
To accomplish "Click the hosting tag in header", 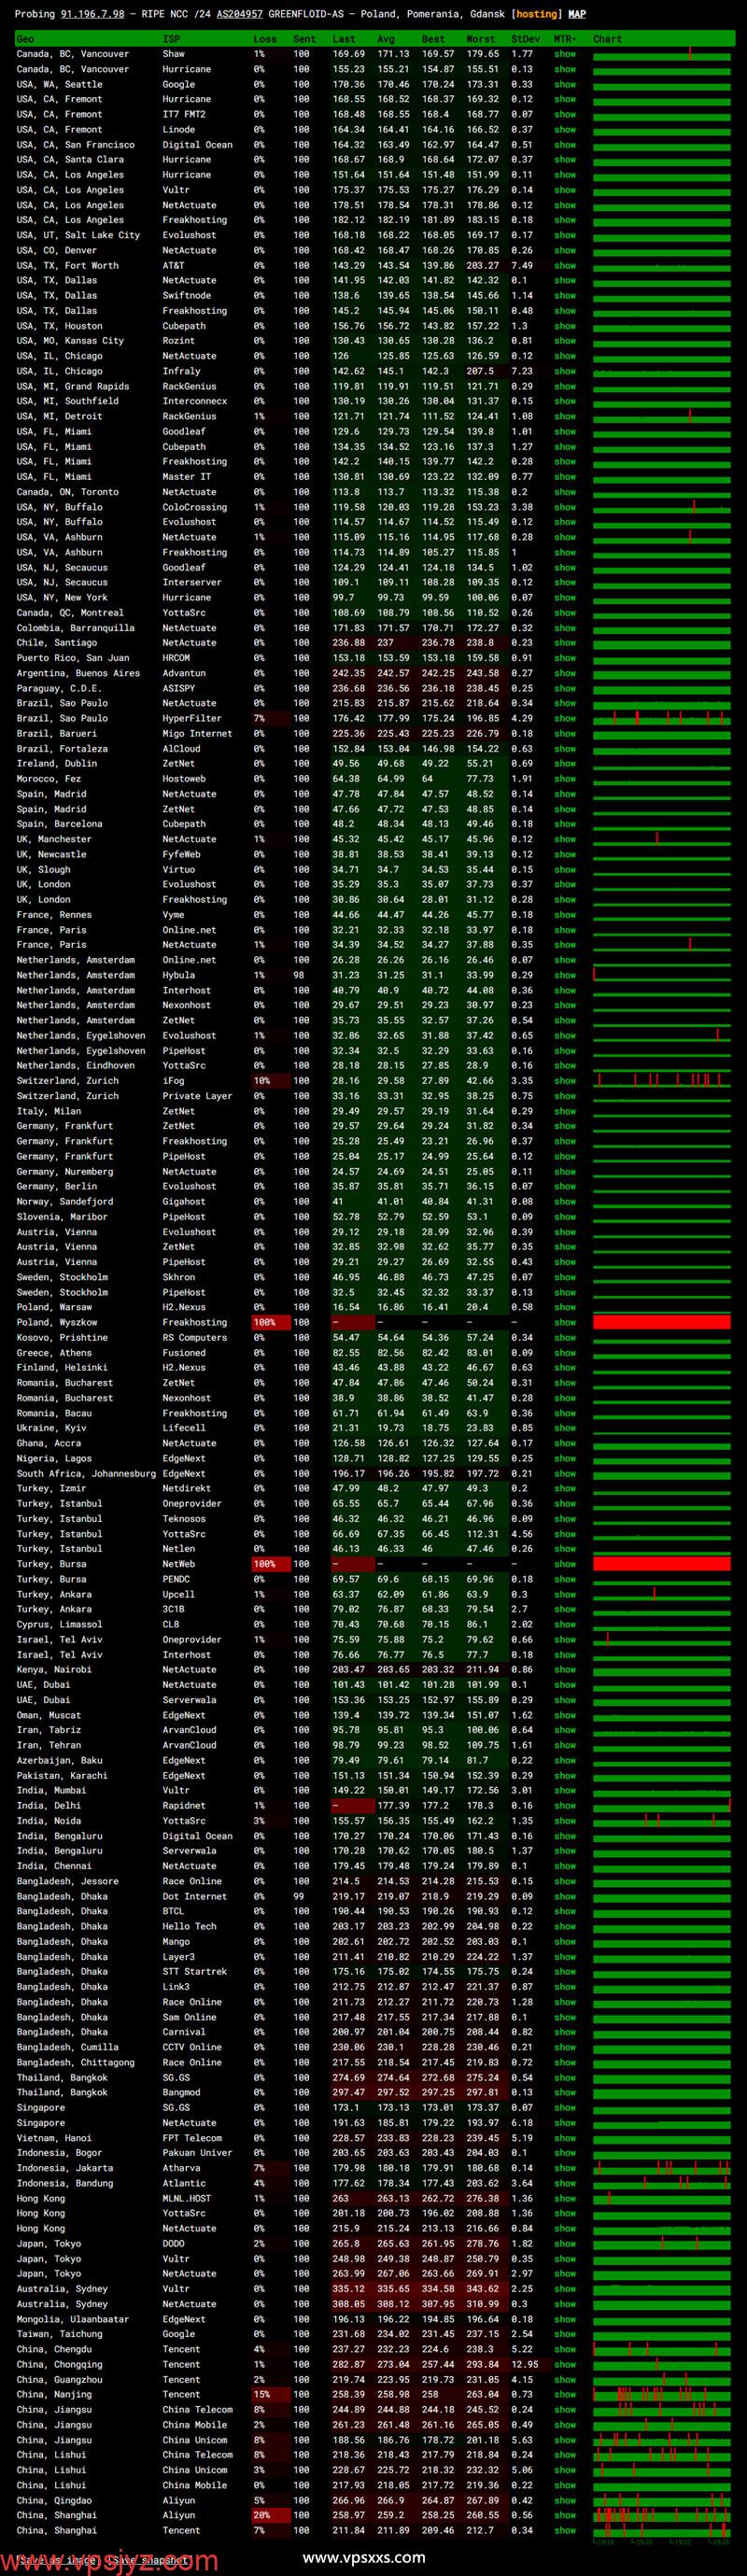I will click(x=537, y=14).
